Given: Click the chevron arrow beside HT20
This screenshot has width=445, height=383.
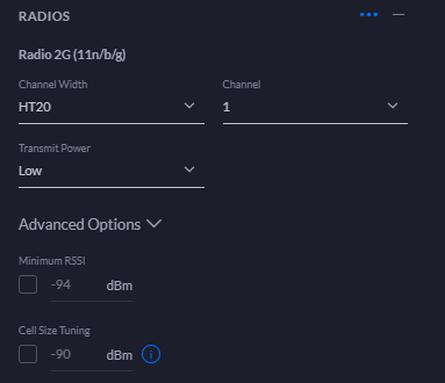Looking at the screenshot, I should click(189, 106).
